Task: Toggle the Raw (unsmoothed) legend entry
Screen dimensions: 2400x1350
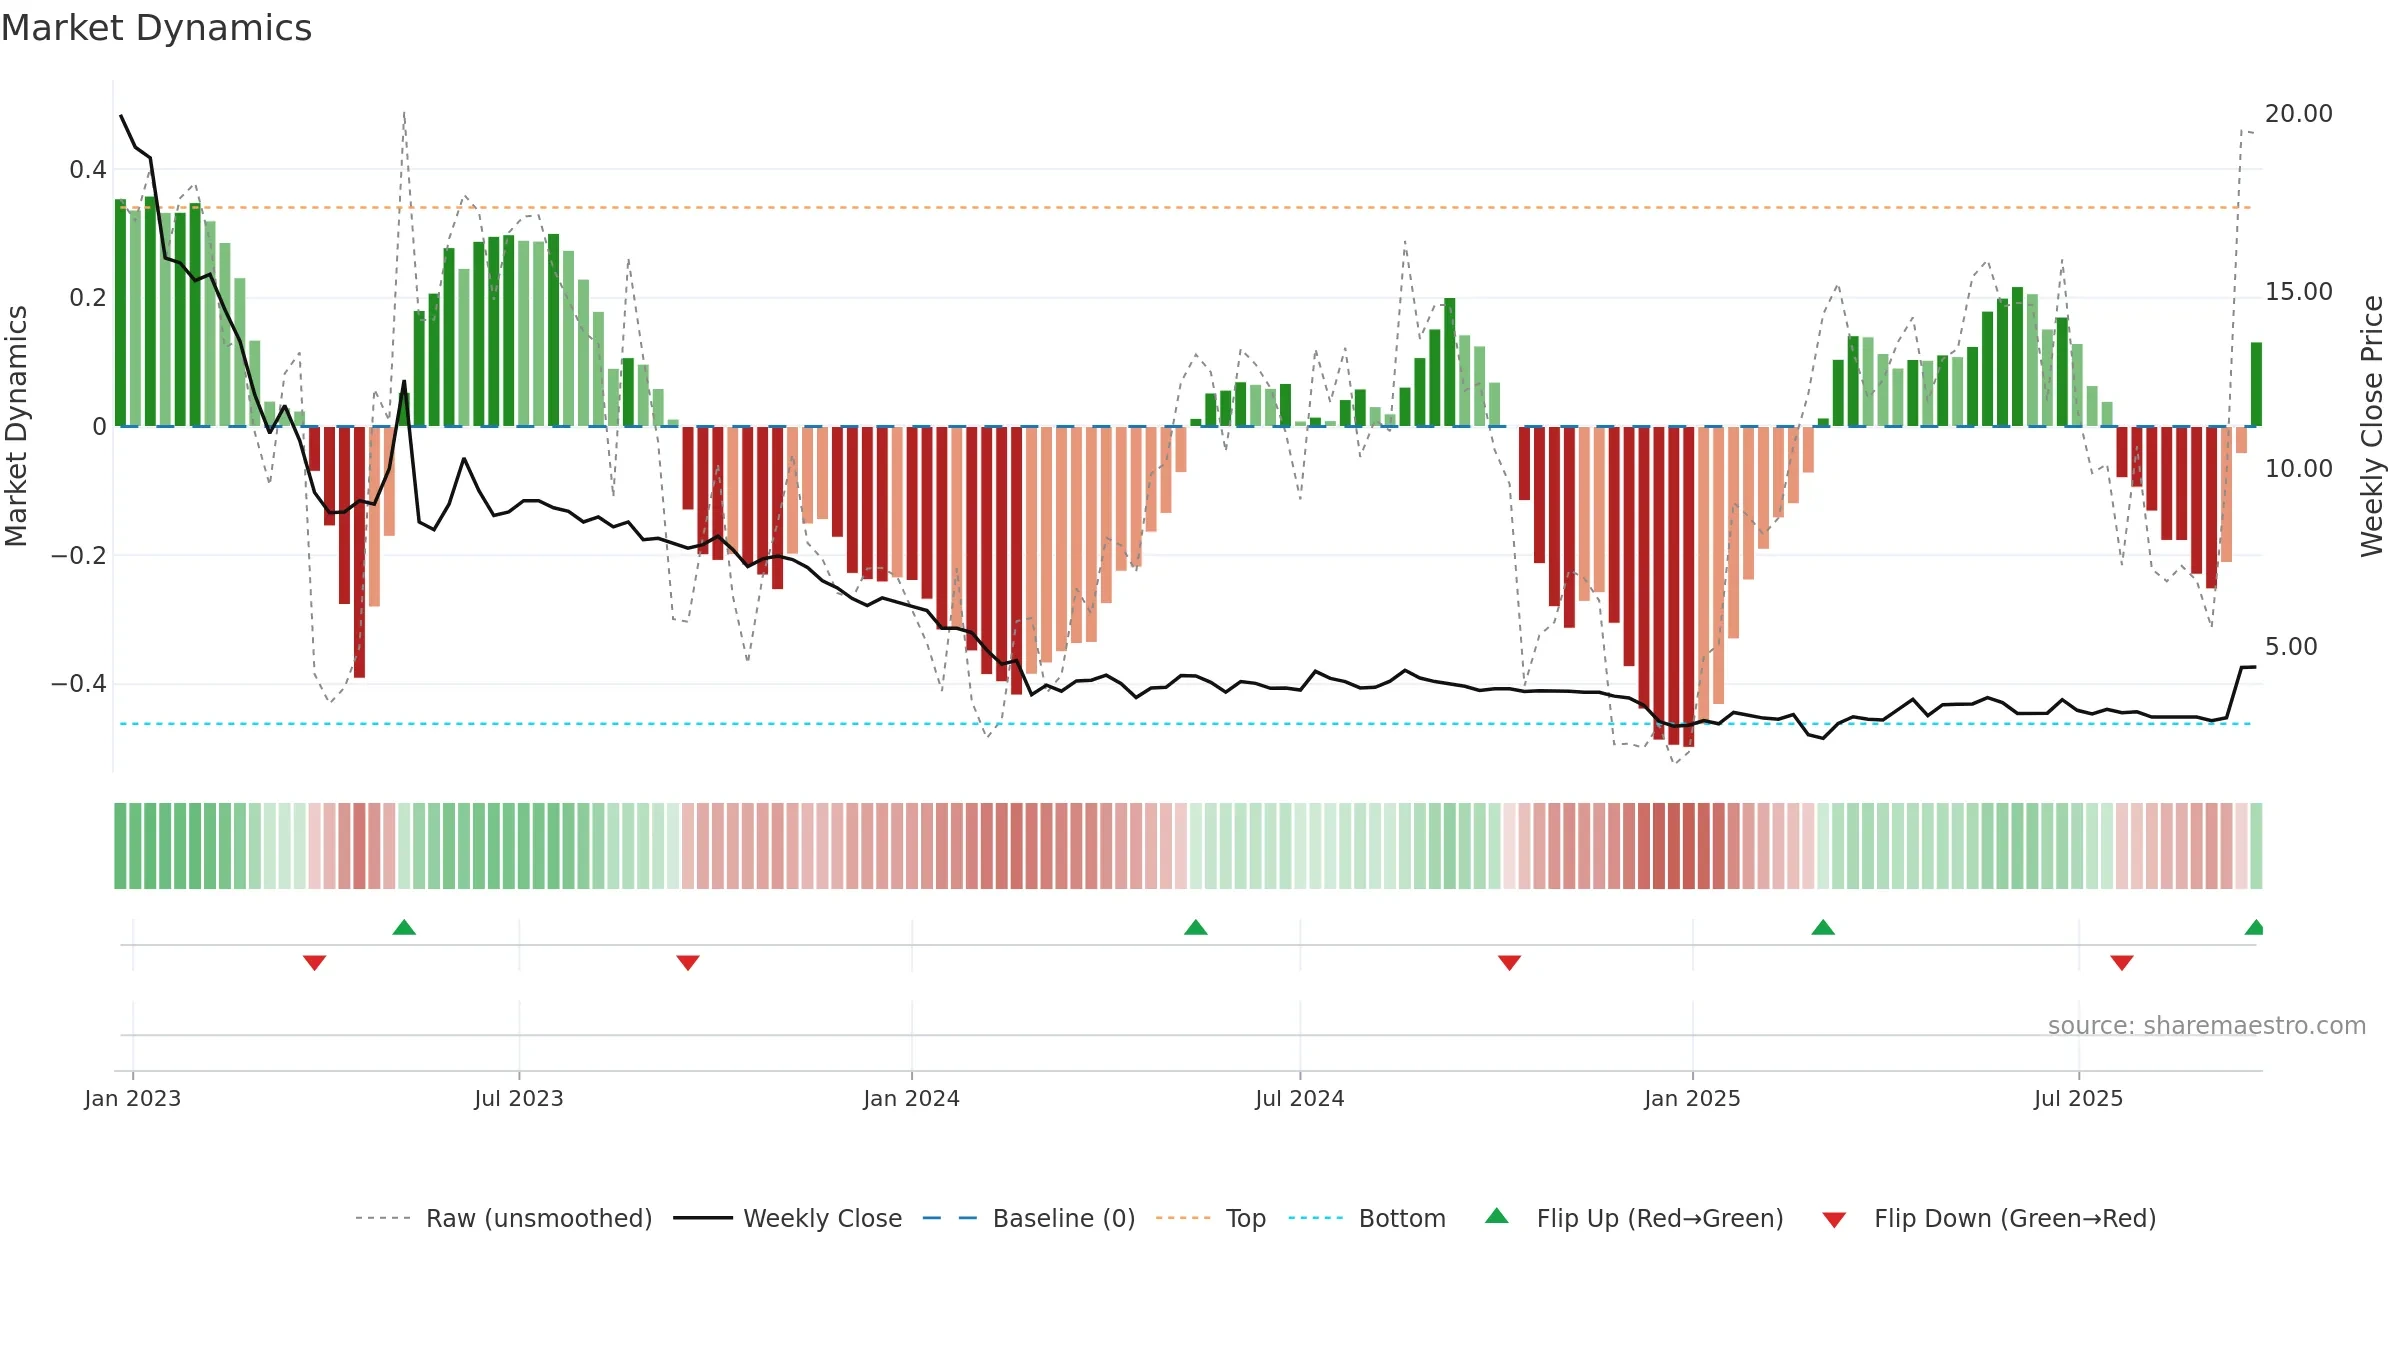Action: (x=504, y=1218)
